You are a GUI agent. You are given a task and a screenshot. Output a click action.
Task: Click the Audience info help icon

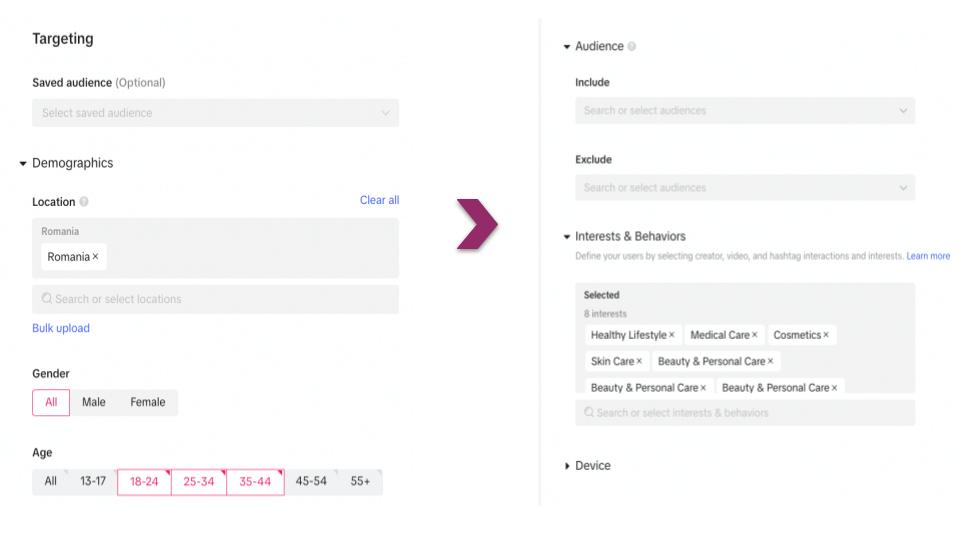pos(632,47)
